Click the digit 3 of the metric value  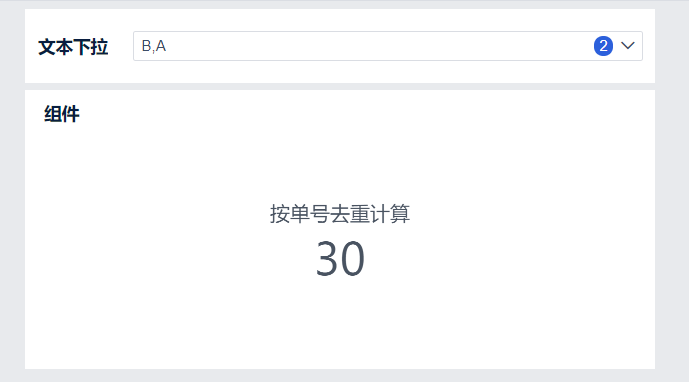point(327,258)
